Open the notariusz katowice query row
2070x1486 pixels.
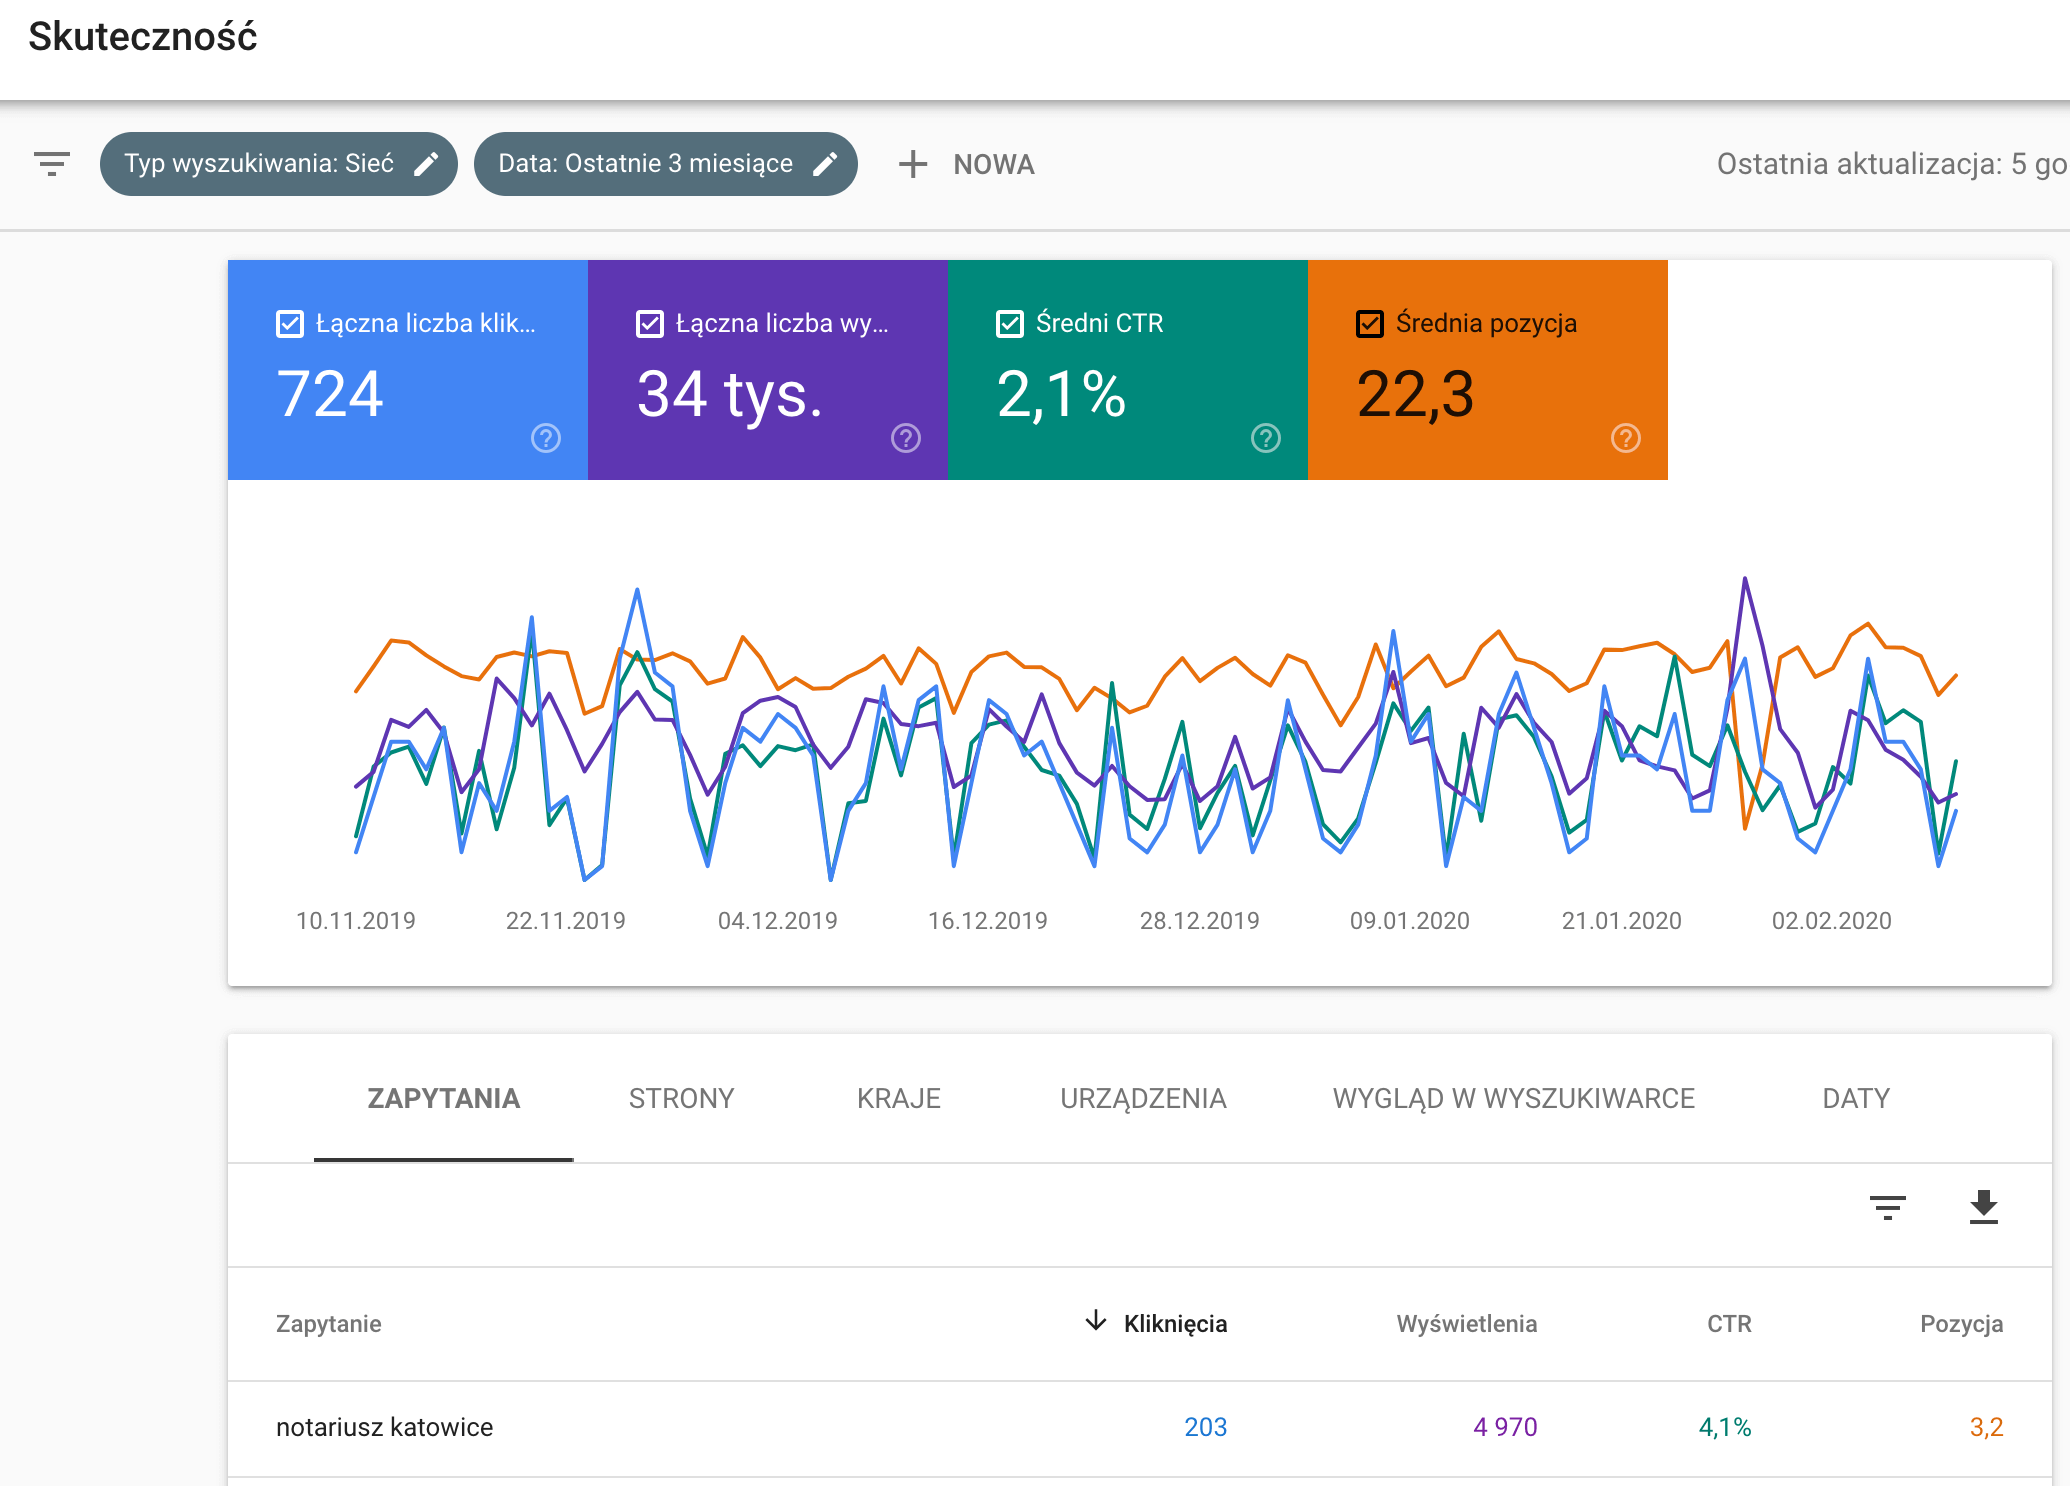pyautogui.click(x=1140, y=1428)
